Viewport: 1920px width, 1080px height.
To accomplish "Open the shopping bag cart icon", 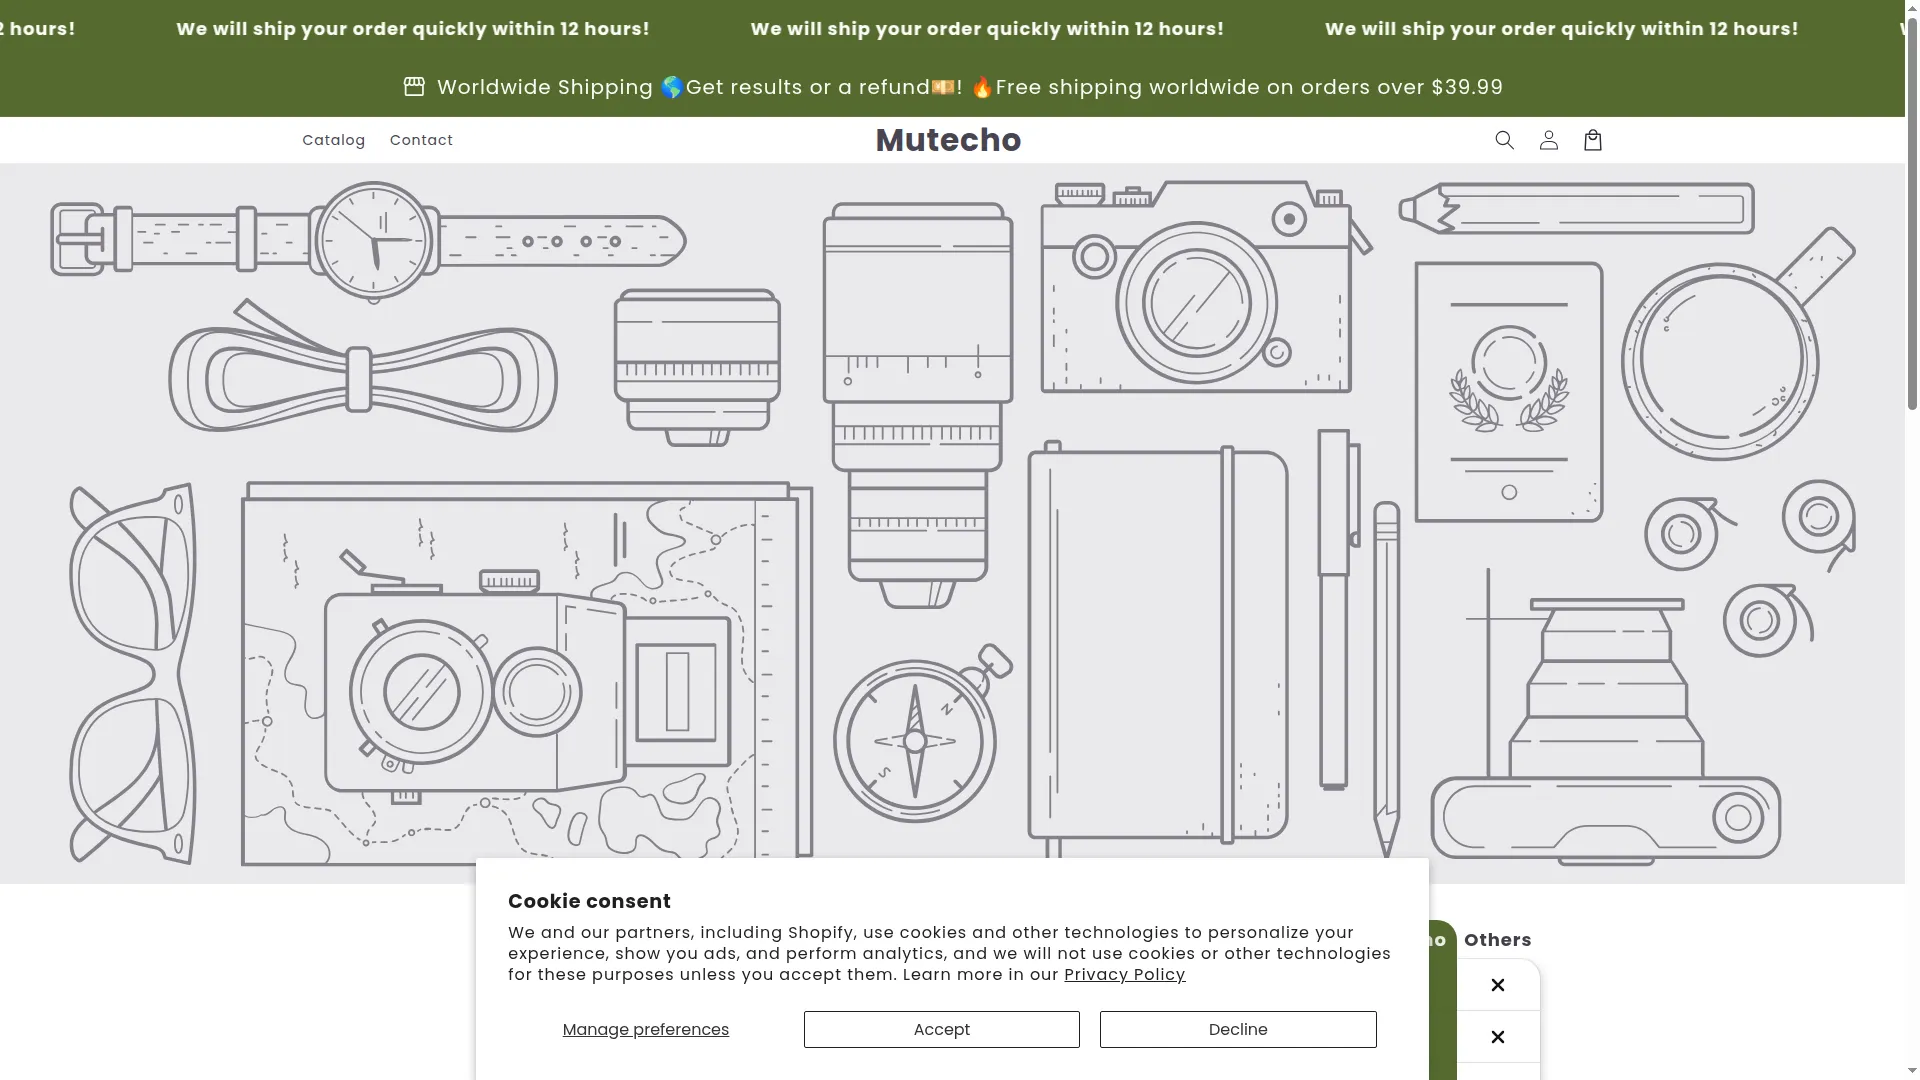I will coord(1593,140).
